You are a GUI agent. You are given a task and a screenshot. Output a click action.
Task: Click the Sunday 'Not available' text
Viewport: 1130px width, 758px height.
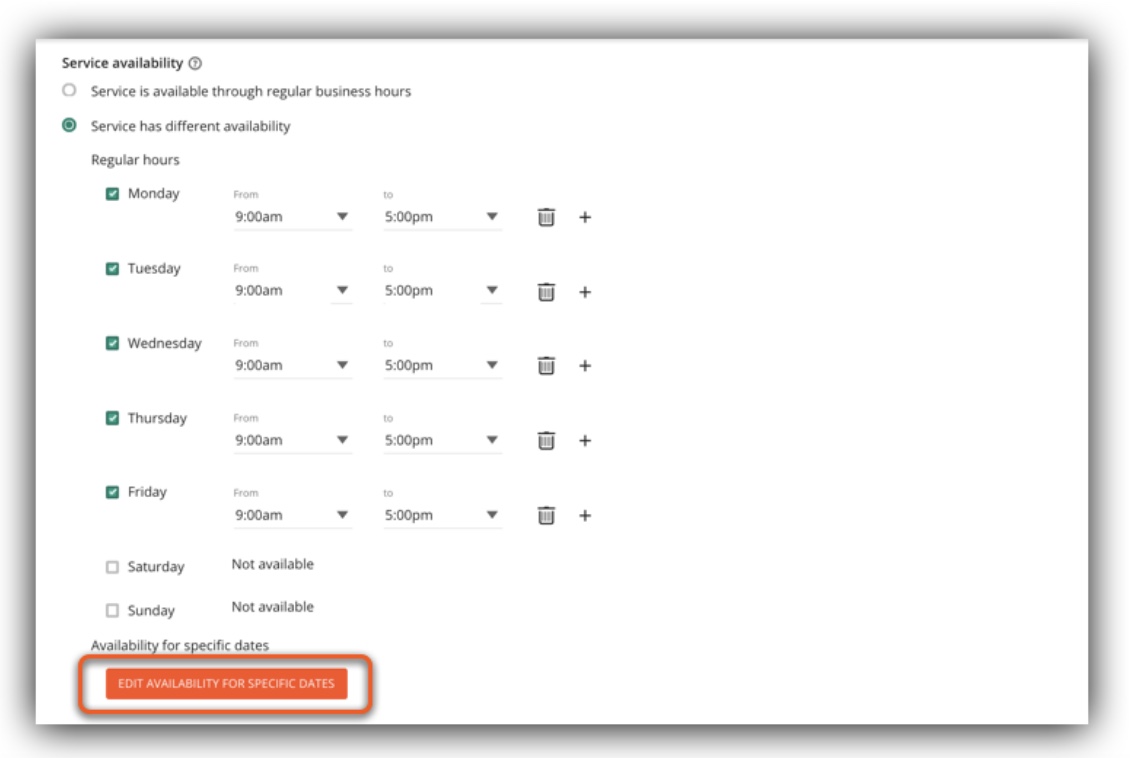272,607
